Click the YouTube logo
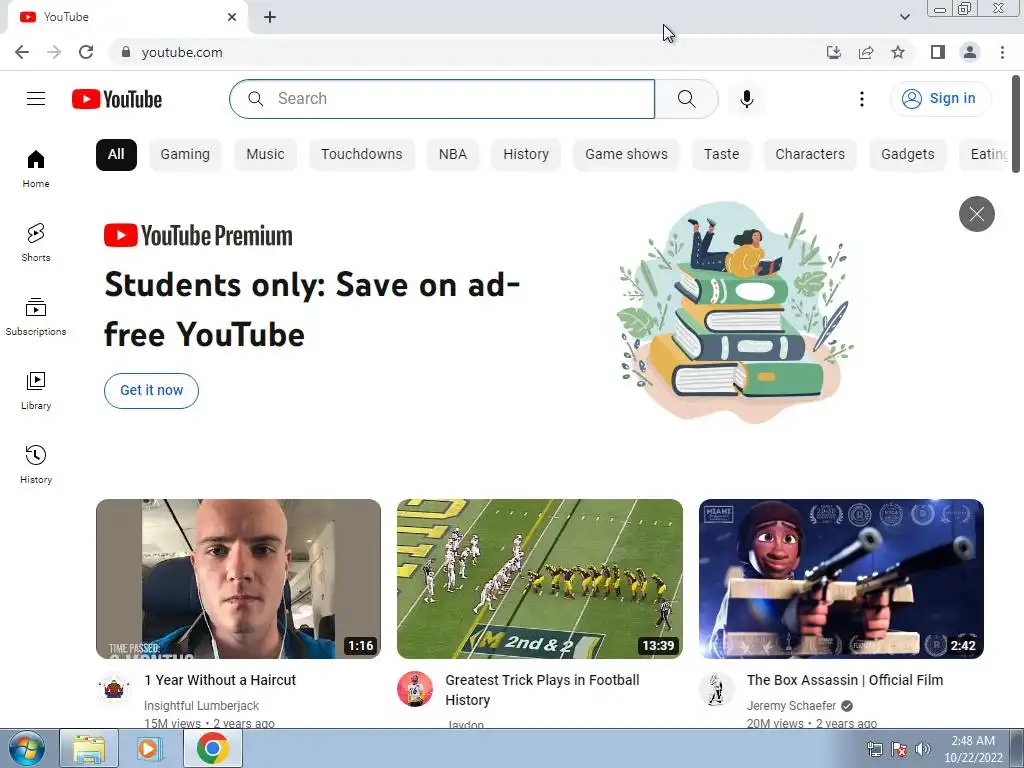1024x768 pixels. (x=117, y=99)
